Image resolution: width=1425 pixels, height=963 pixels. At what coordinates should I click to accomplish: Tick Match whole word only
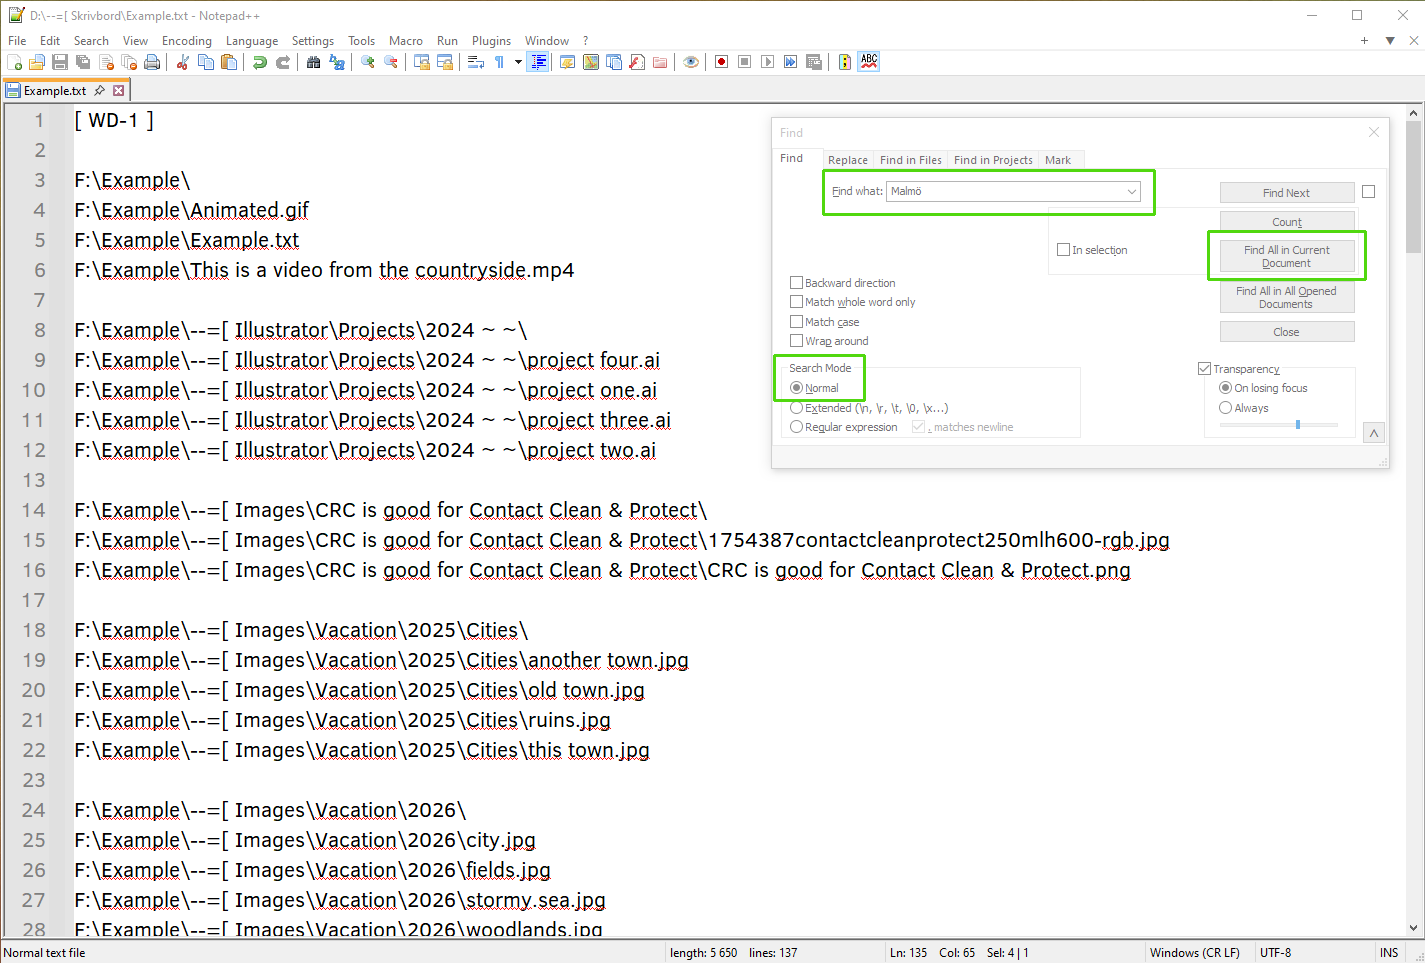tap(797, 302)
